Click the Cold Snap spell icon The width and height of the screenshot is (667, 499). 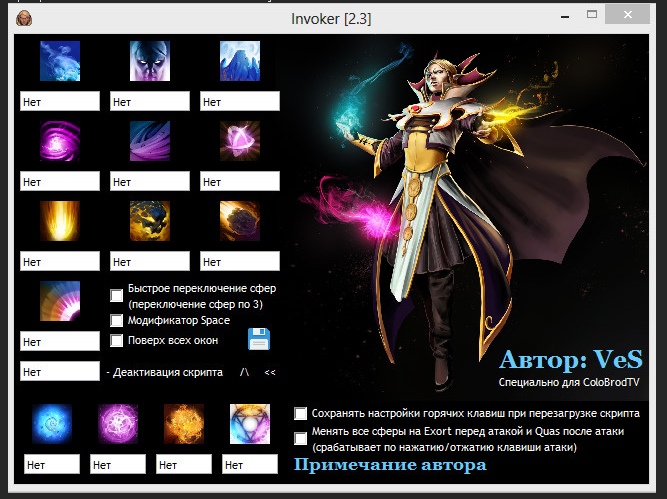(x=60, y=61)
